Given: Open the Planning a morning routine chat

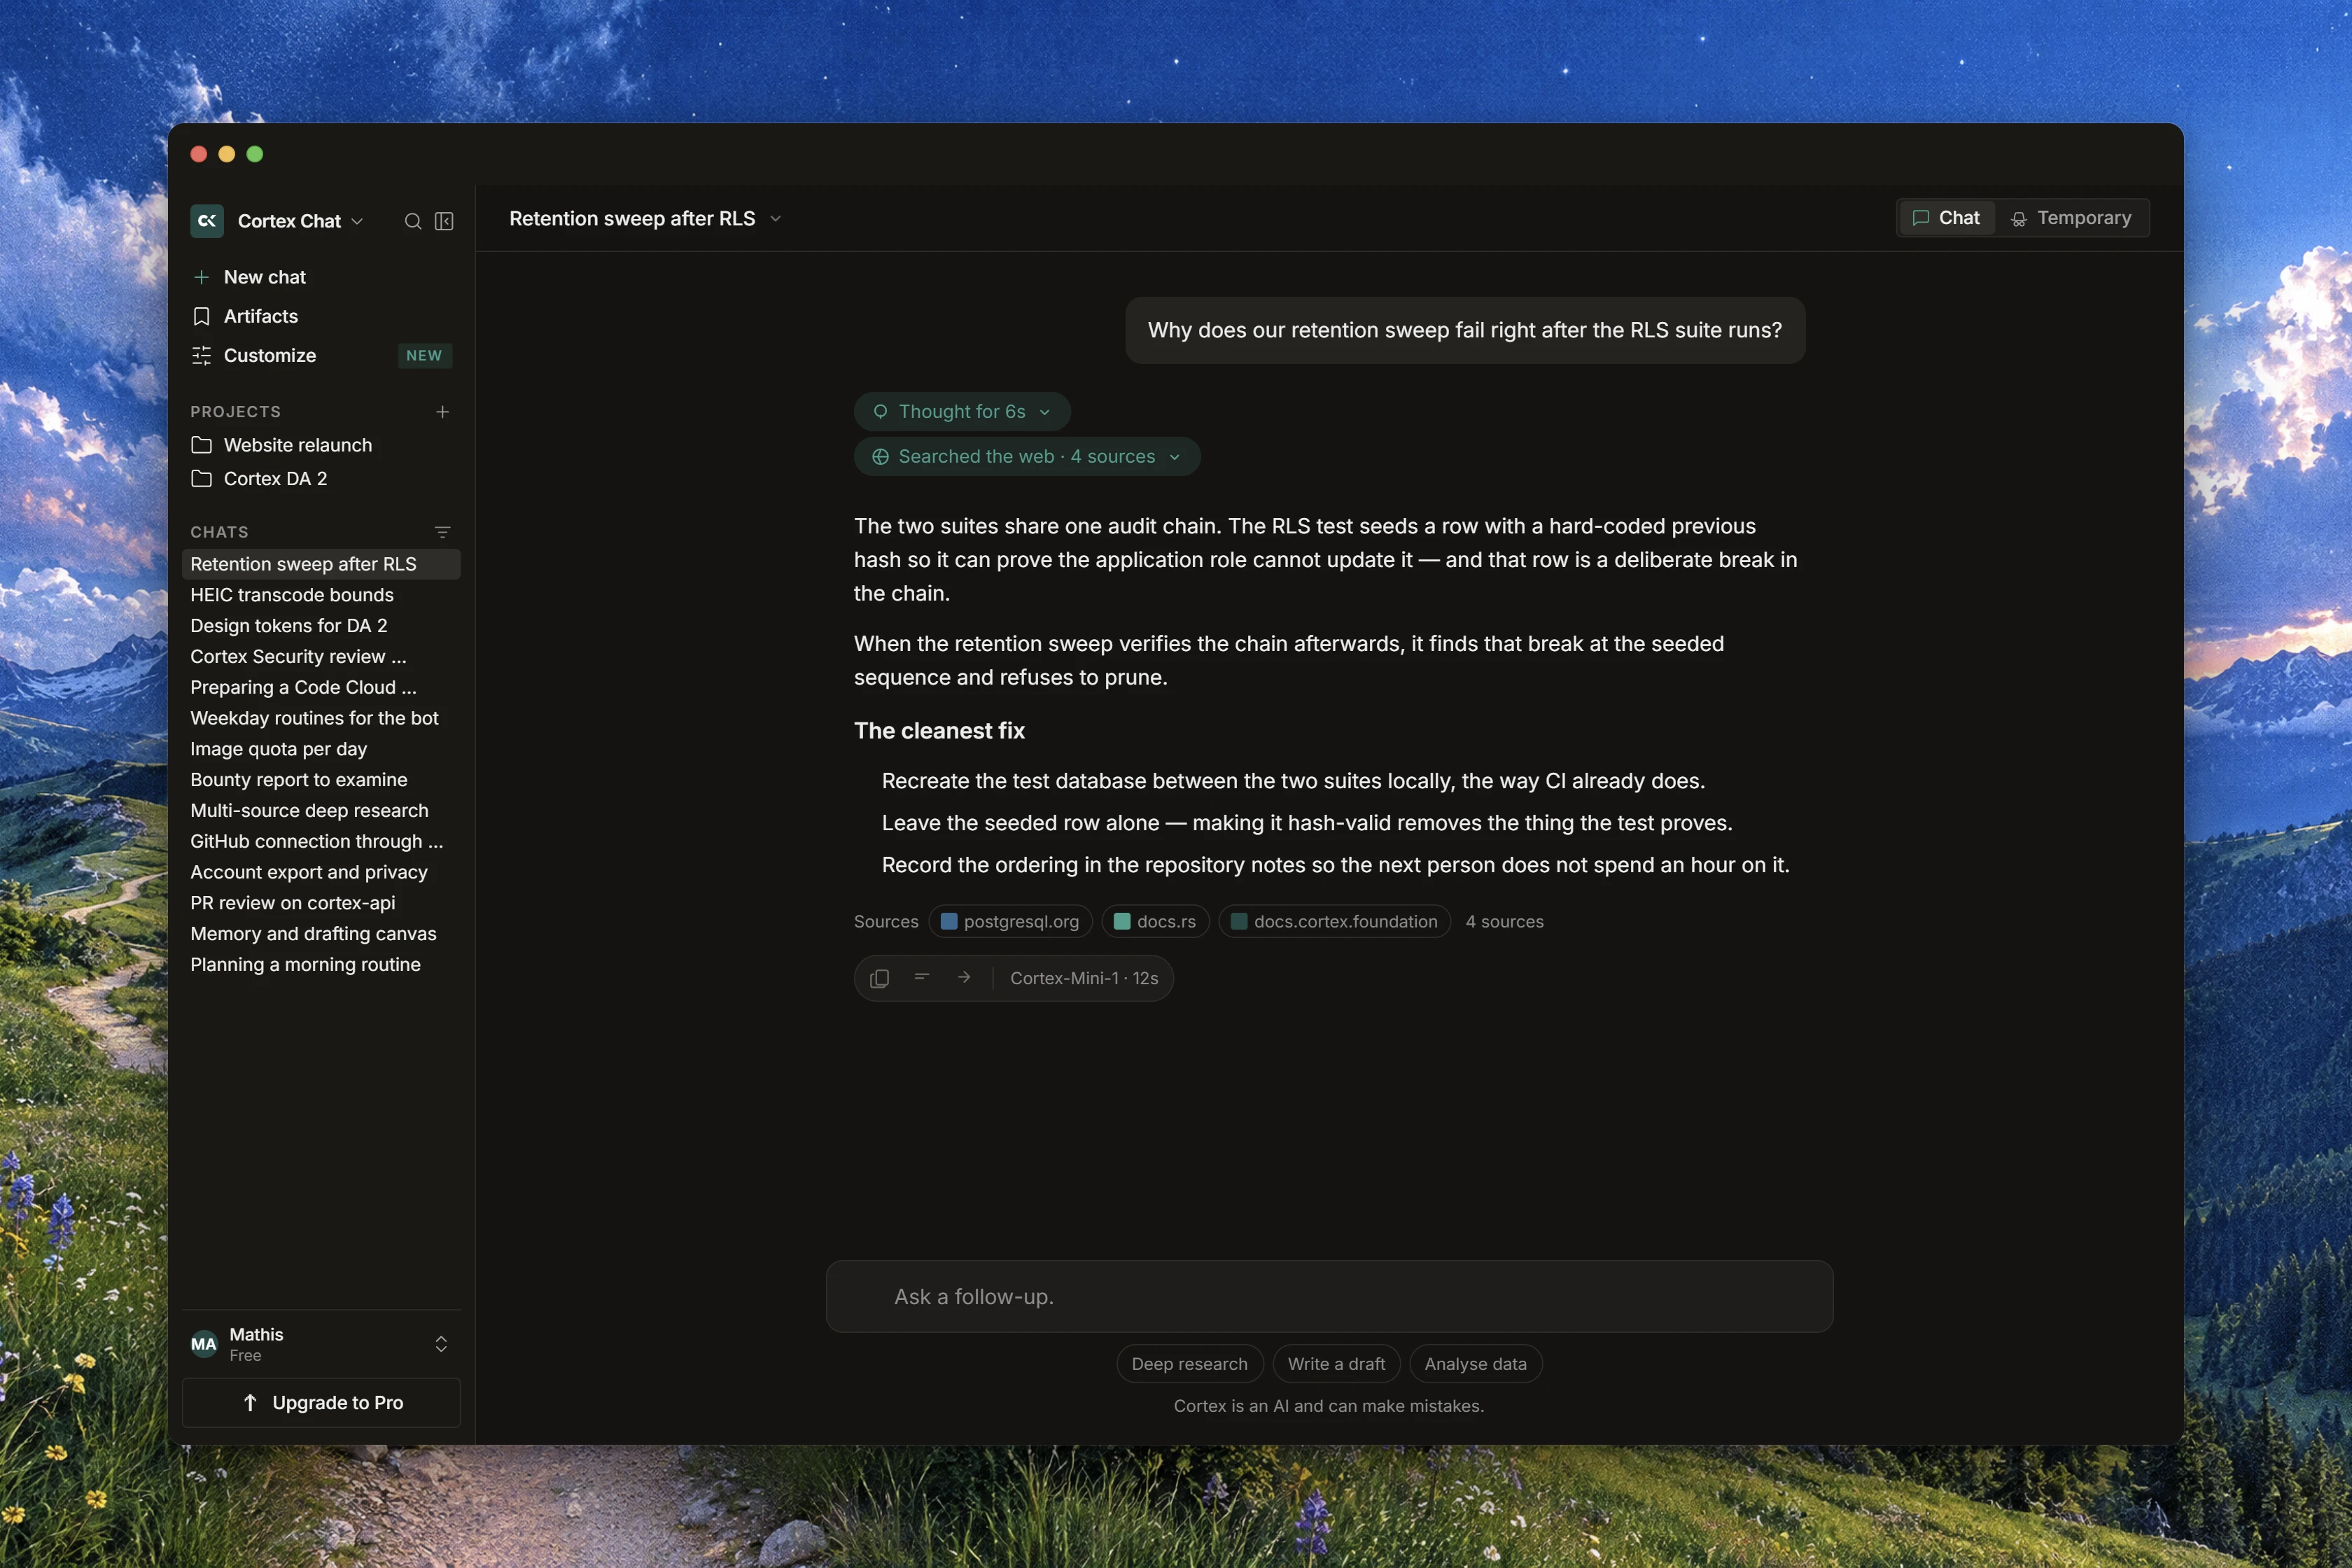Looking at the screenshot, I should point(321,965).
